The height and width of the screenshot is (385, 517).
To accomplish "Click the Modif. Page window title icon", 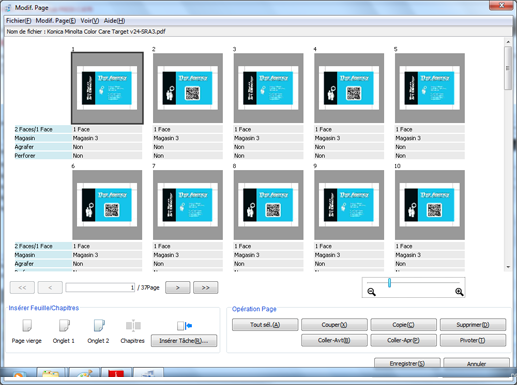I will coord(8,8).
